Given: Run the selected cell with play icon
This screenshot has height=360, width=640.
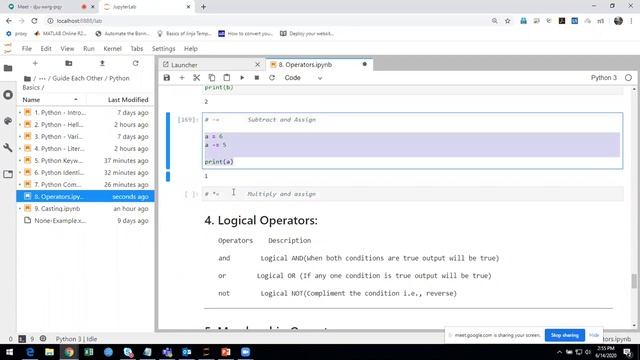Looking at the screenshot, I should pyautogui.click(x=242, y=78).
